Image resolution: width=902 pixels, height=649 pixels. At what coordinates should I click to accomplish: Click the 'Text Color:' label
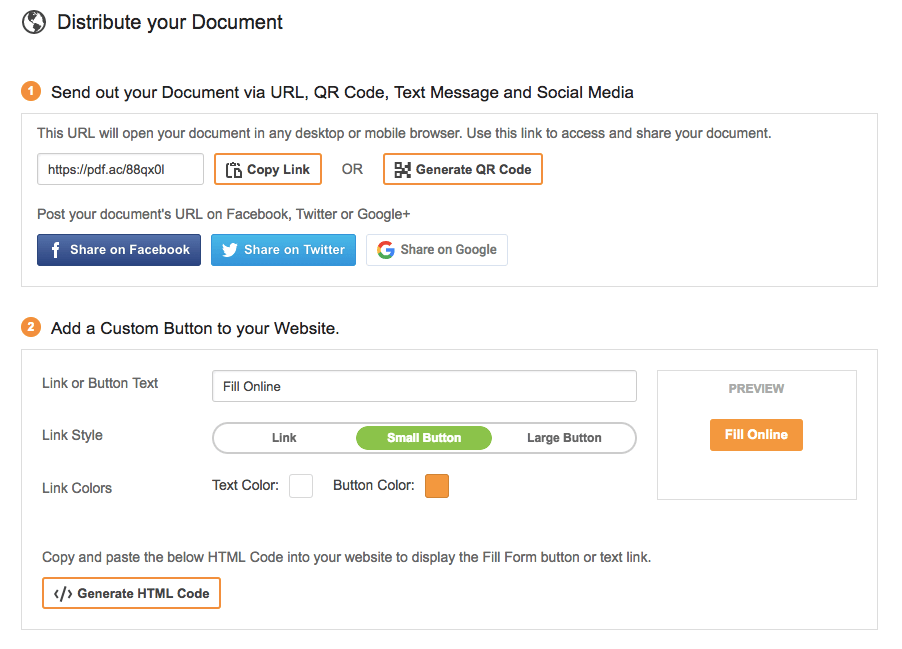[x=245, y=485]
